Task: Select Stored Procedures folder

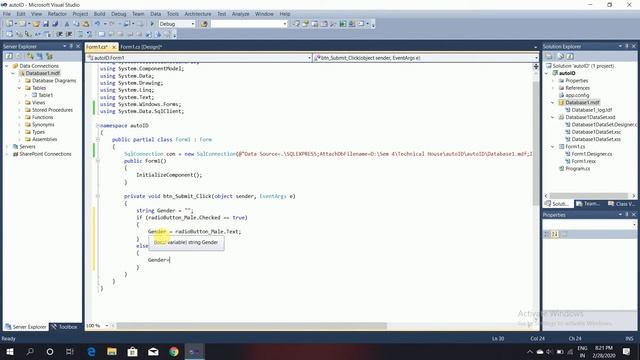Action: click(52, 110)
